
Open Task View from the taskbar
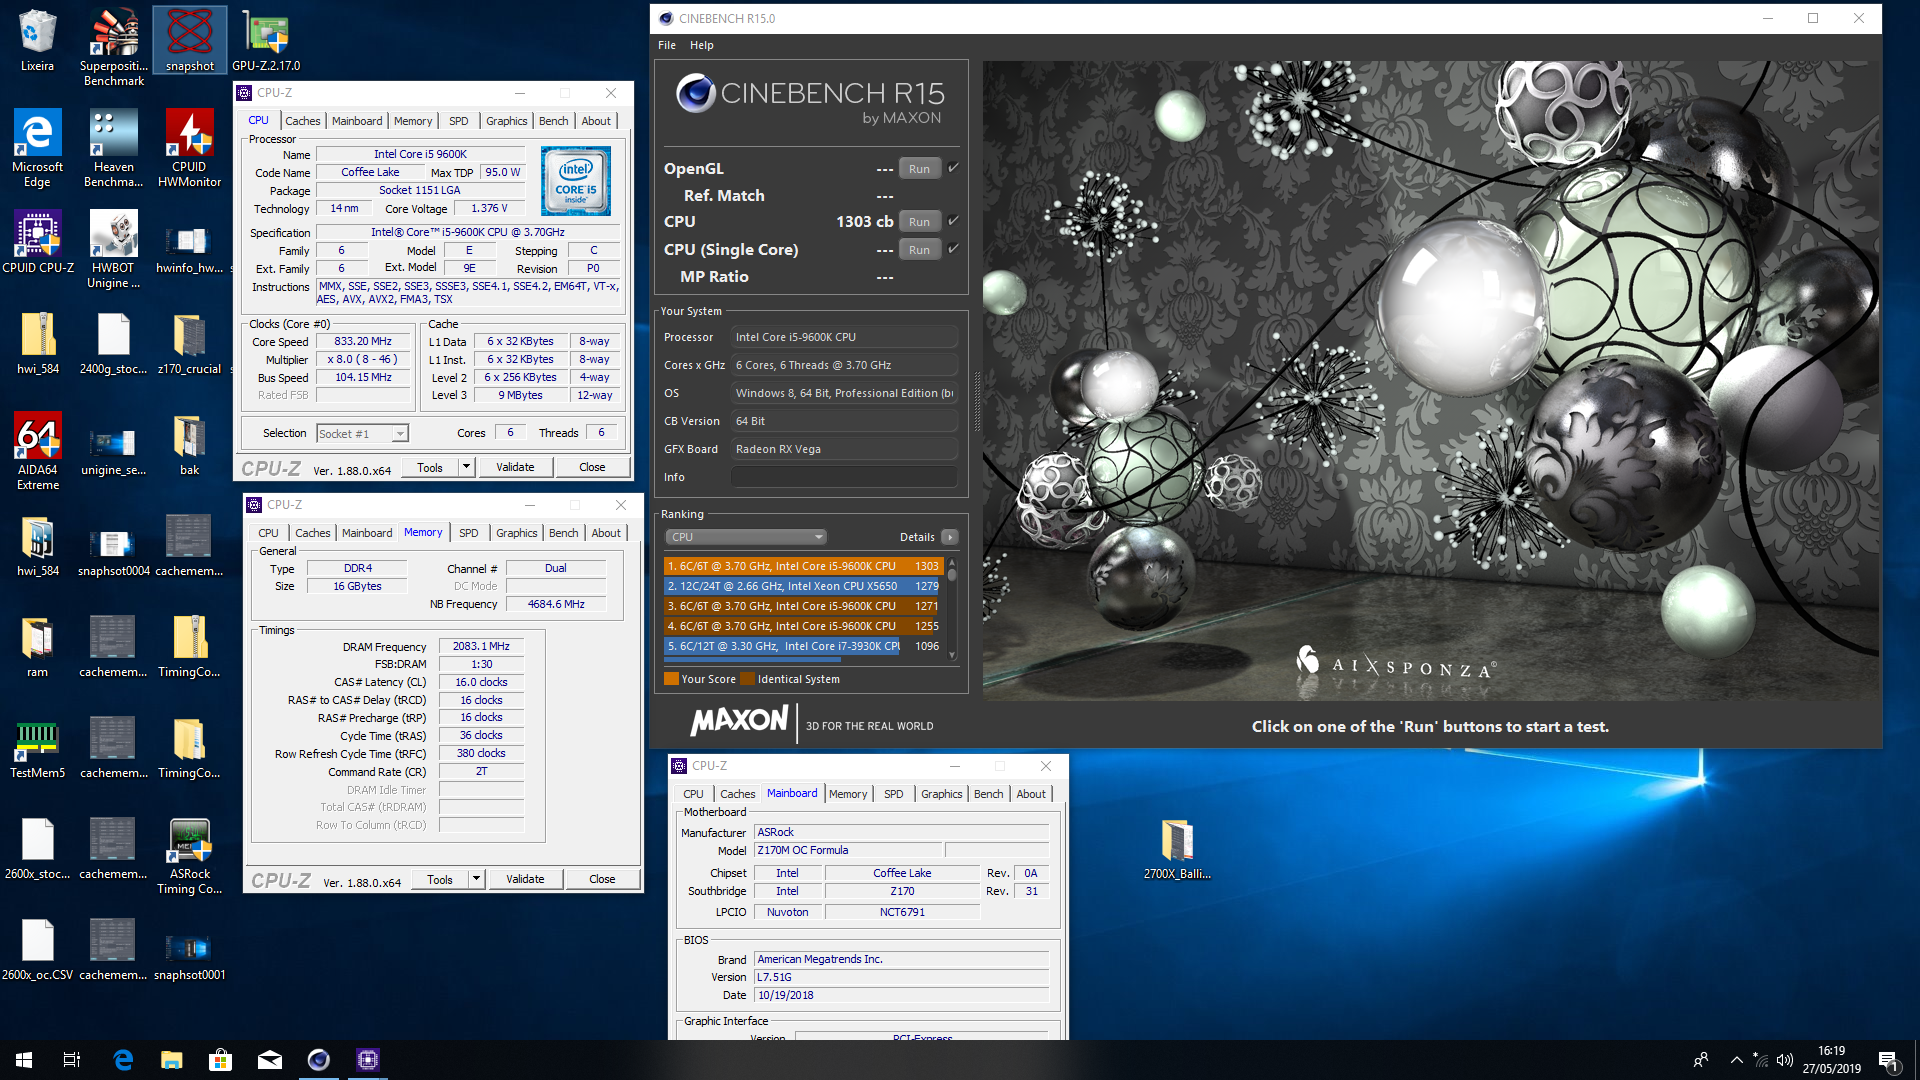coord(72,1060)
